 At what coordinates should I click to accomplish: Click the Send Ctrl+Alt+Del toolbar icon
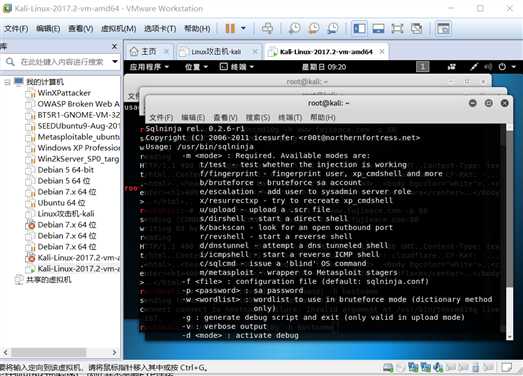coord(267,28)
